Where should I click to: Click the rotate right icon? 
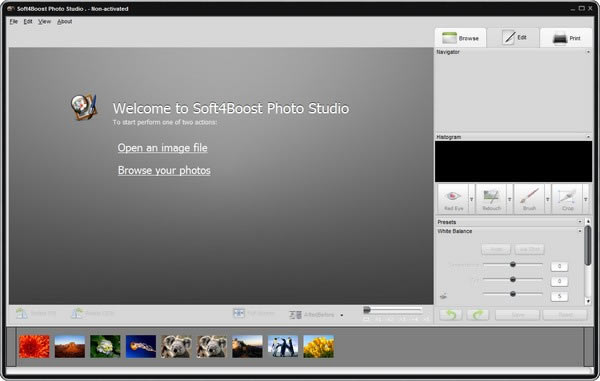coord(77,313)
